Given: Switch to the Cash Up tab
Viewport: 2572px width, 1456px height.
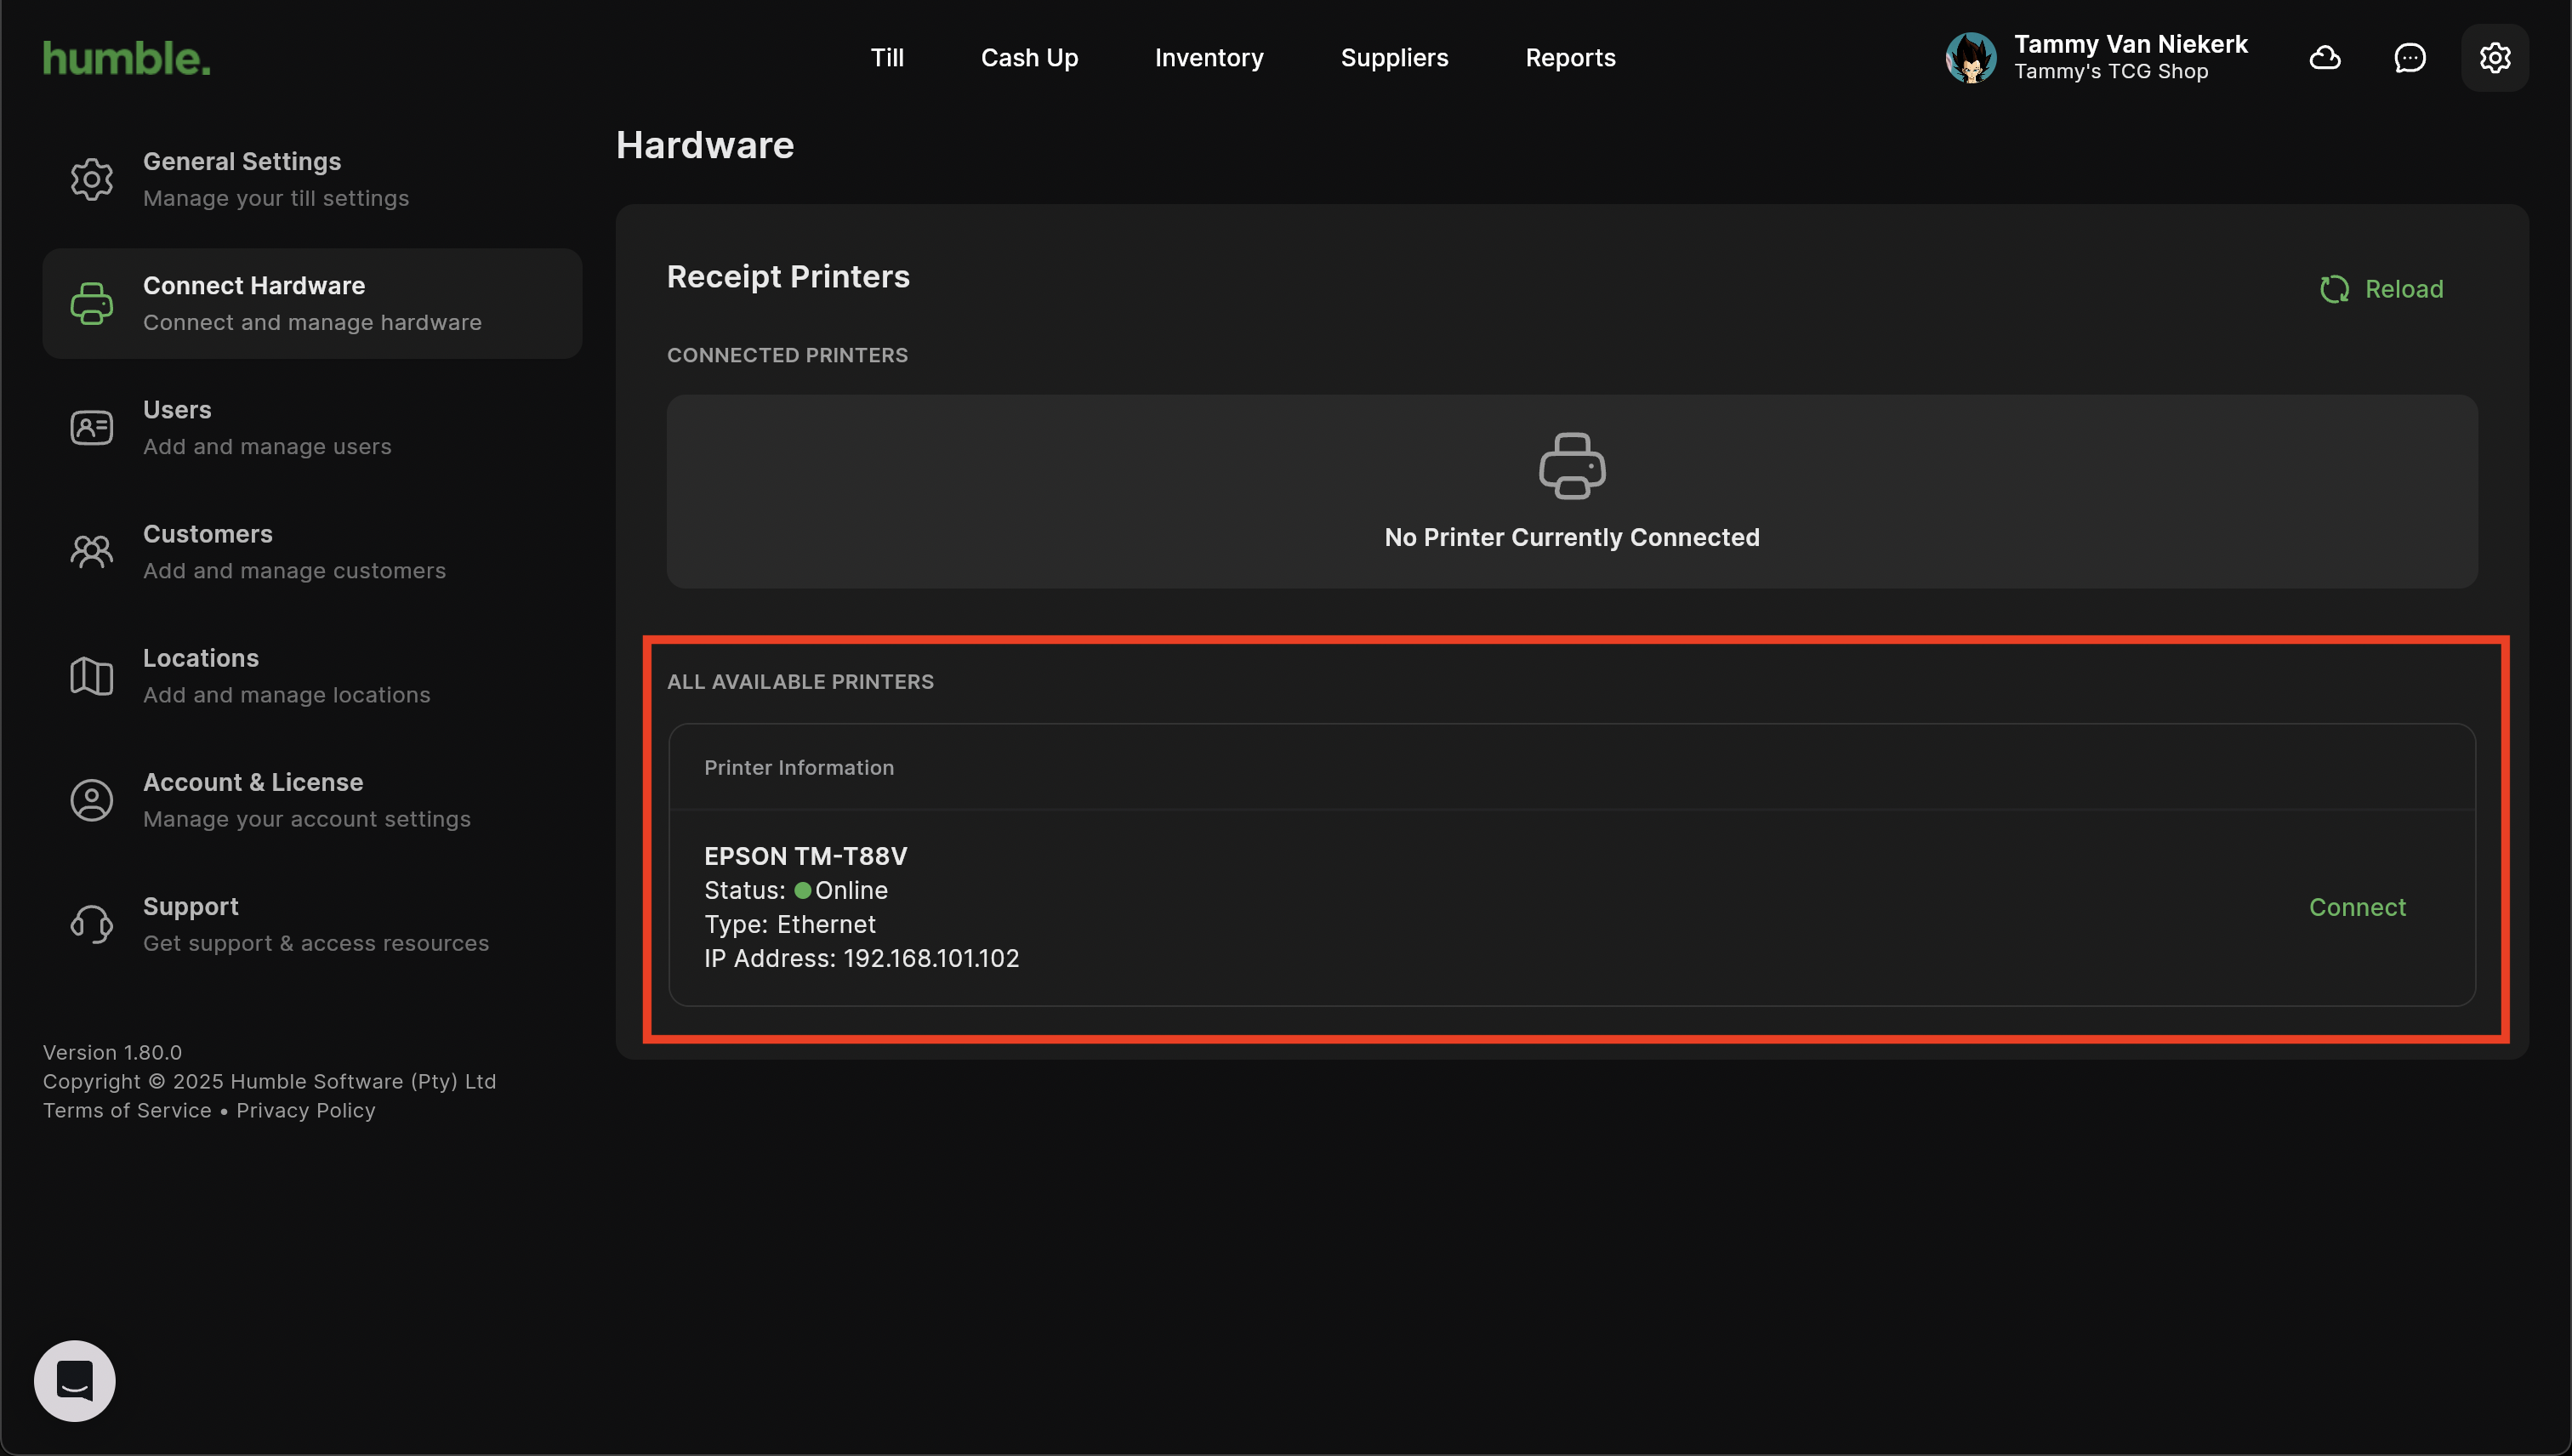Looking at the screenshot, I should click(x=1029, y=58).
